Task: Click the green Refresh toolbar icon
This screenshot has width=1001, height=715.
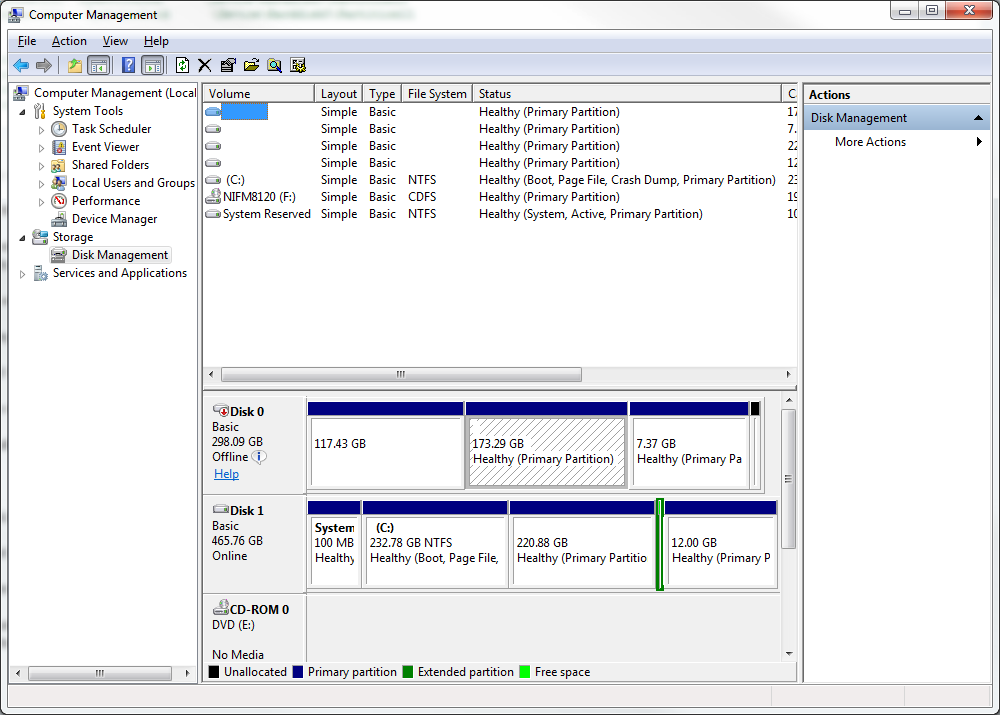Action: pos(182,65)
